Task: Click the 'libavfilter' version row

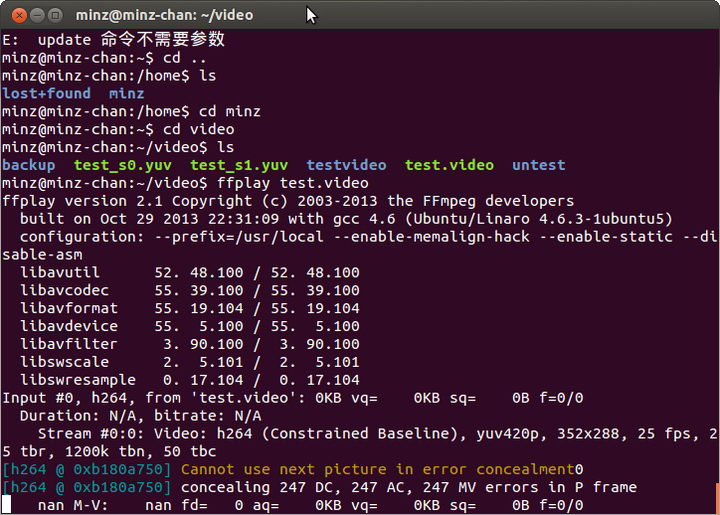Action: pyautogui.click(x=190, y=344)
